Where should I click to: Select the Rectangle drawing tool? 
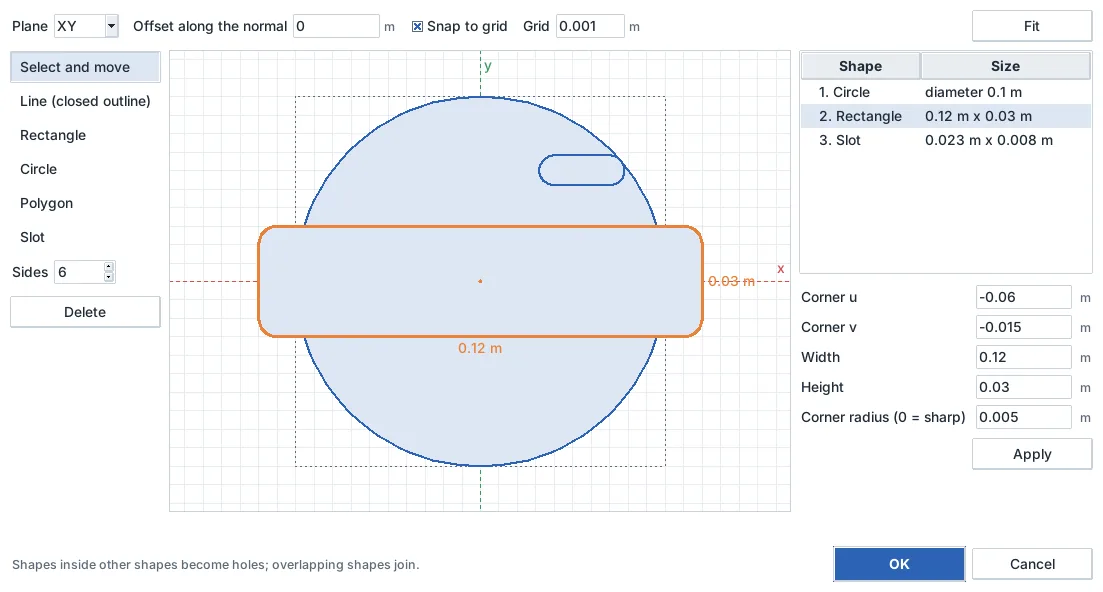(x=85, y=135)
